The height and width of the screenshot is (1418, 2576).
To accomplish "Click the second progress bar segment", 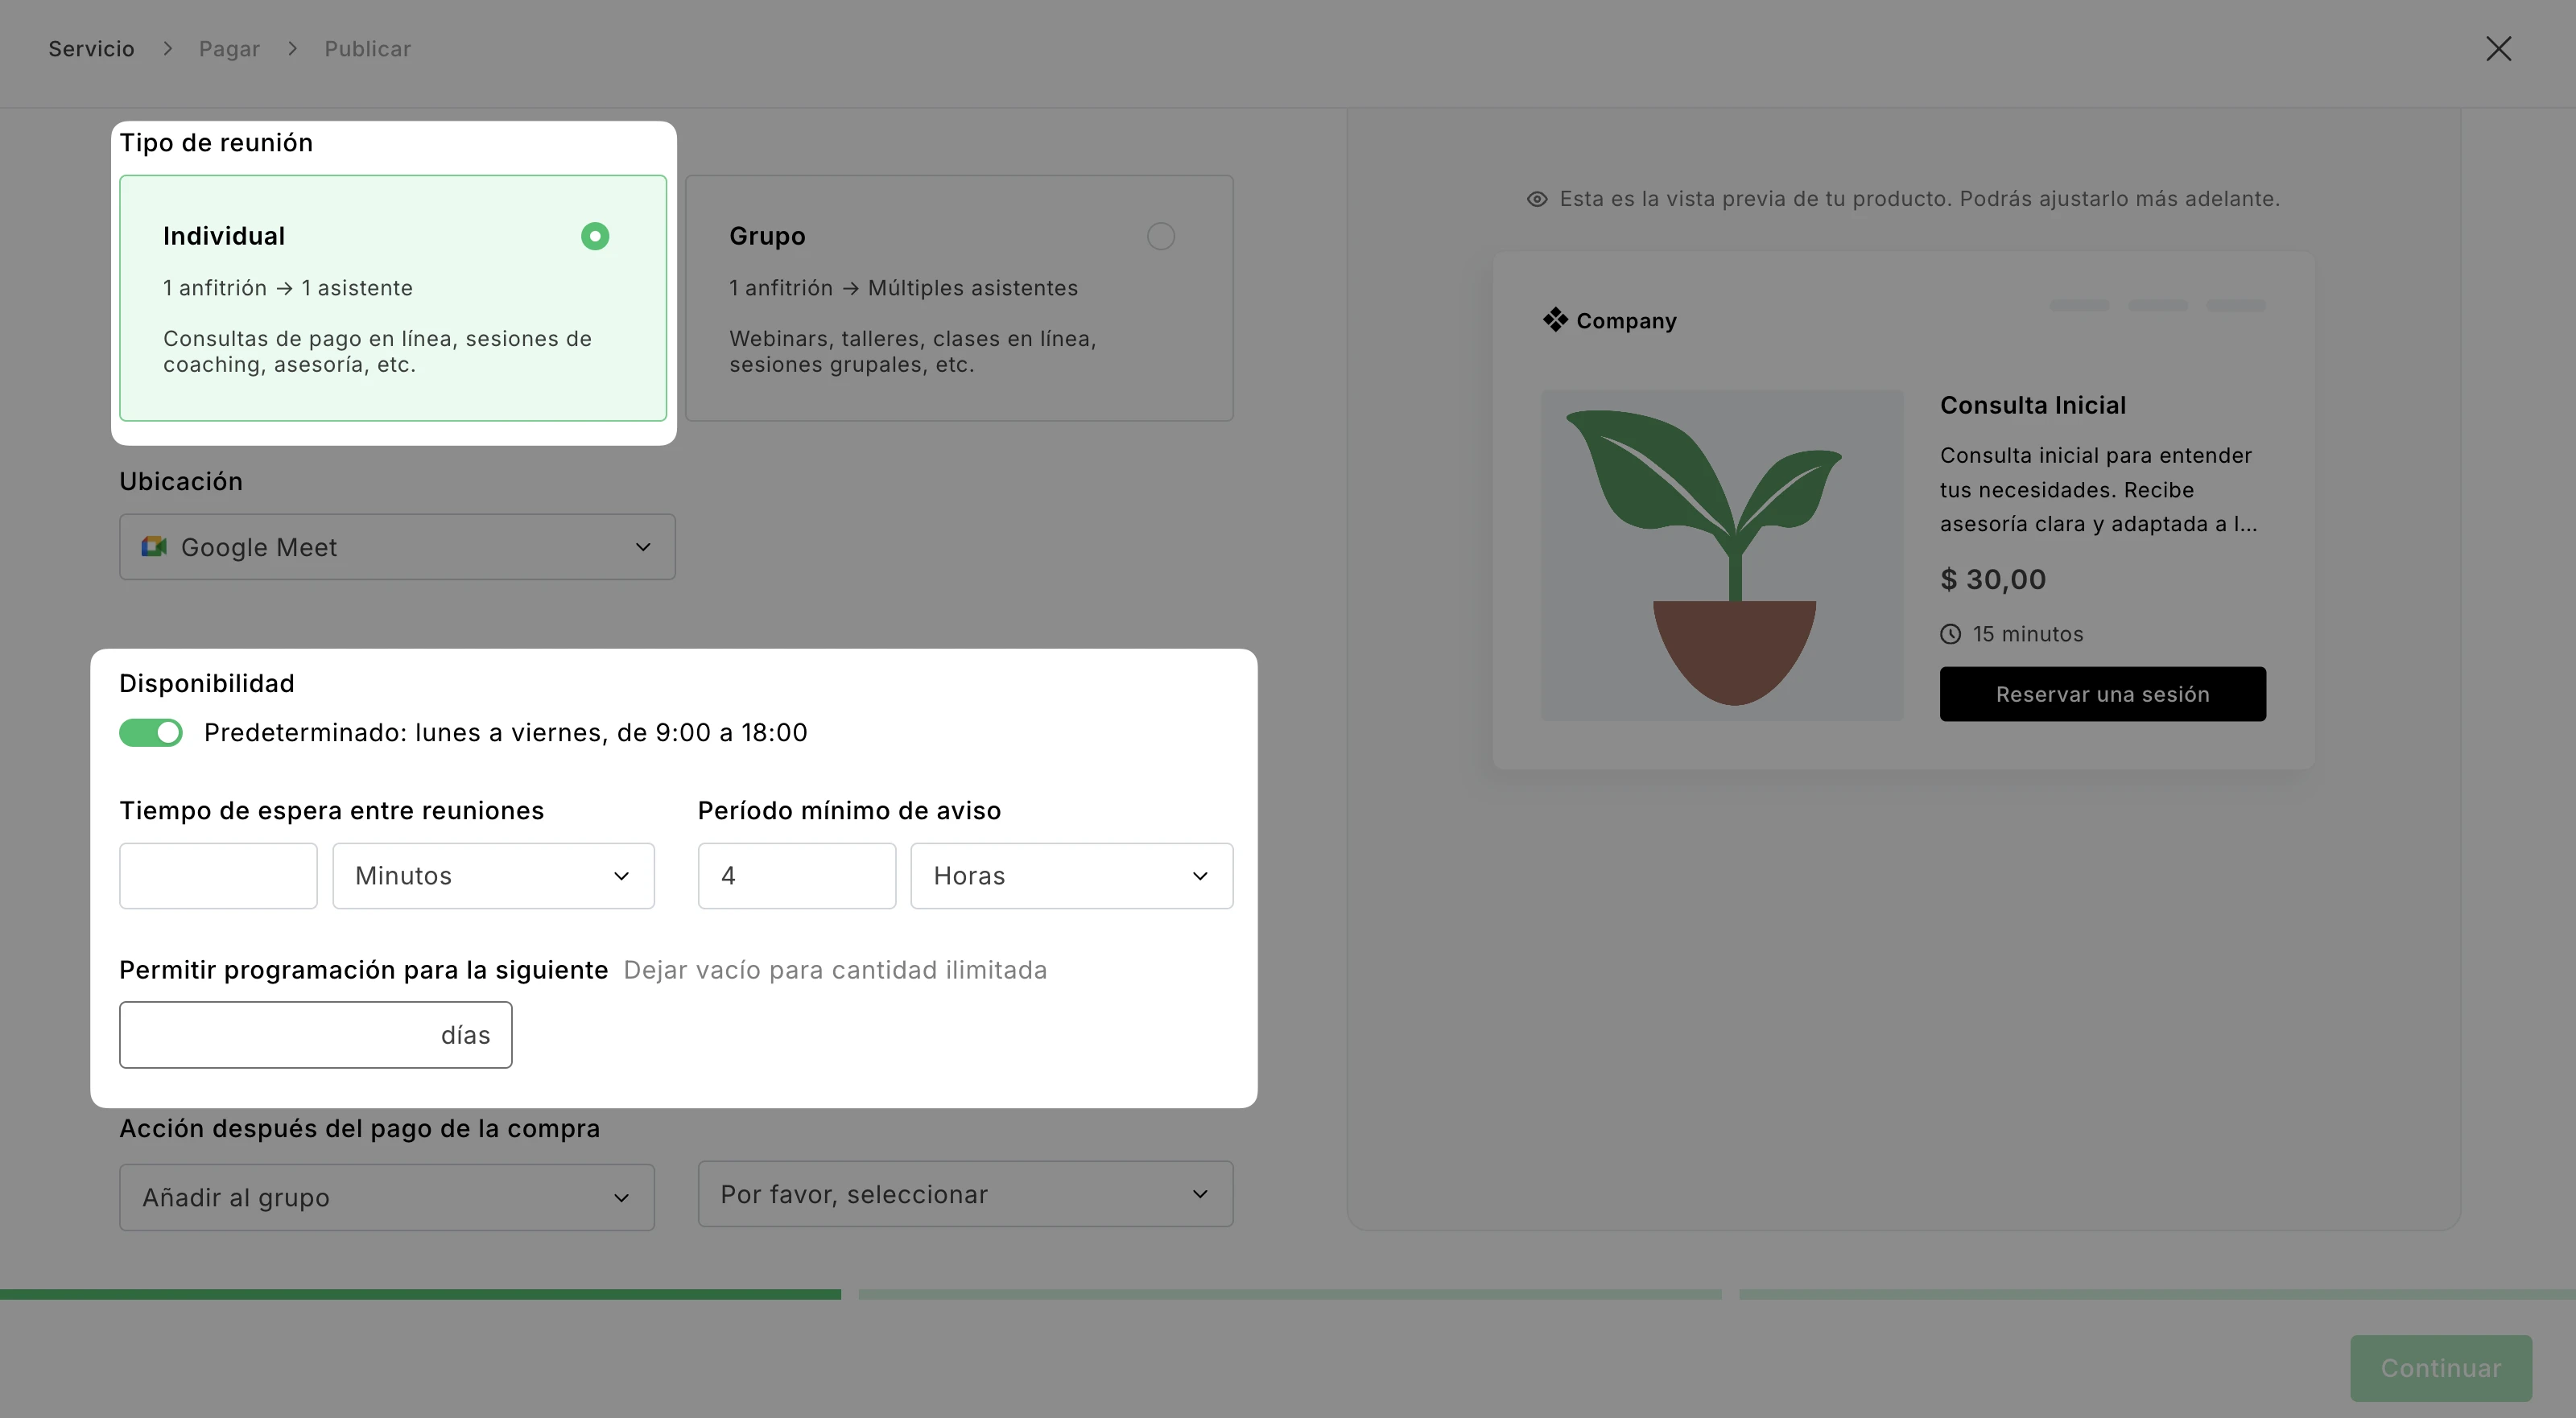I will coord(1289,1294).
